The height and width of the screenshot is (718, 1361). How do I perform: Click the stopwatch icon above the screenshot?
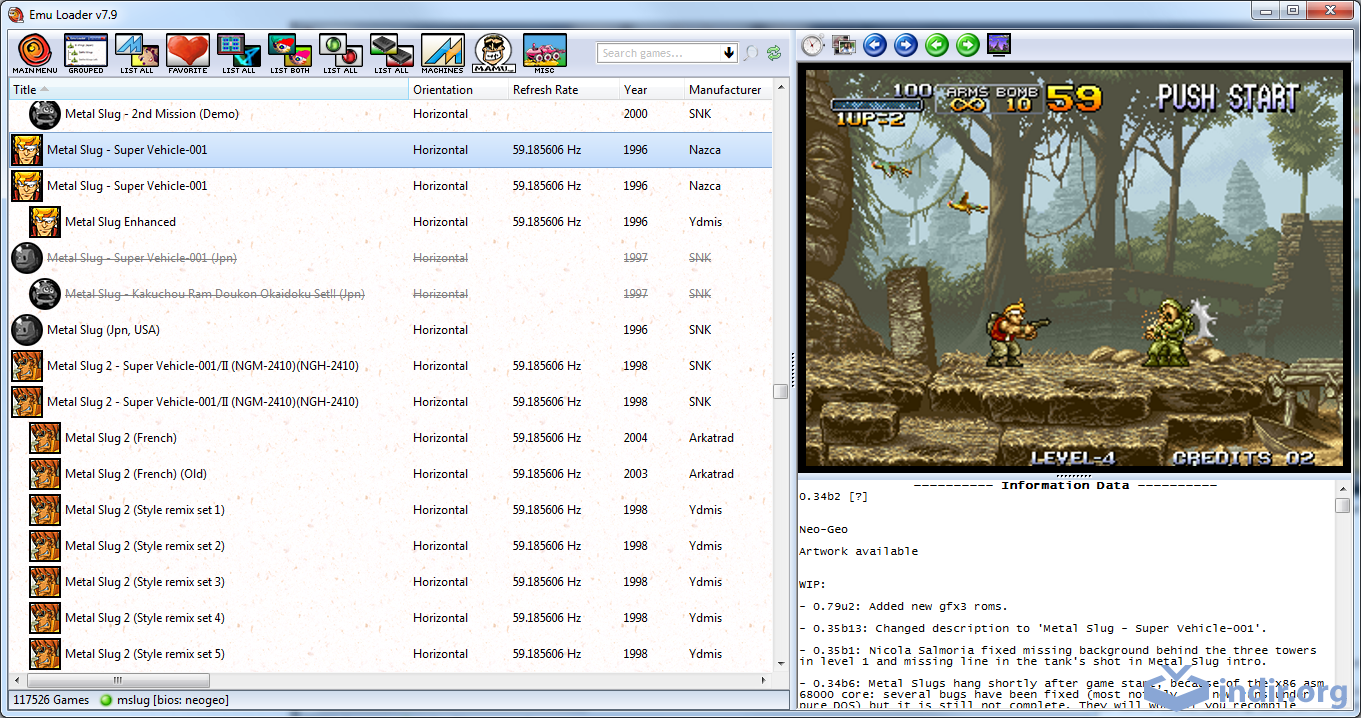point(812,45)
